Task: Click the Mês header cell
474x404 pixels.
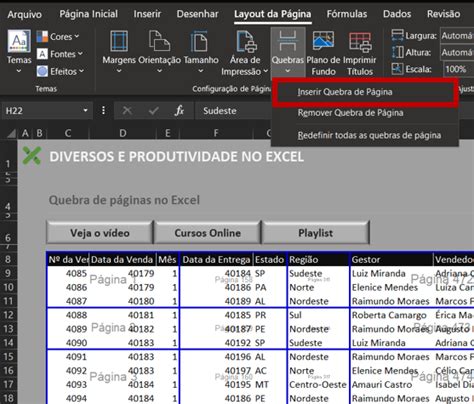Action: (168, 260)
